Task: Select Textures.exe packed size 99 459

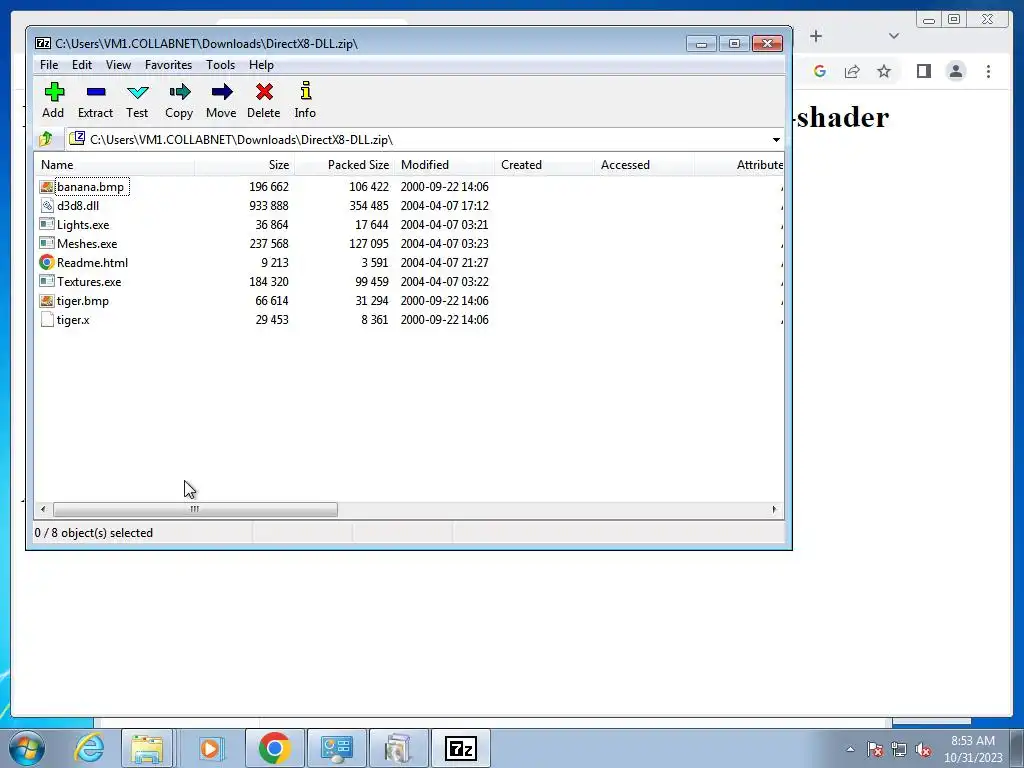Action: pyautogui.click(x=372, y=281)
